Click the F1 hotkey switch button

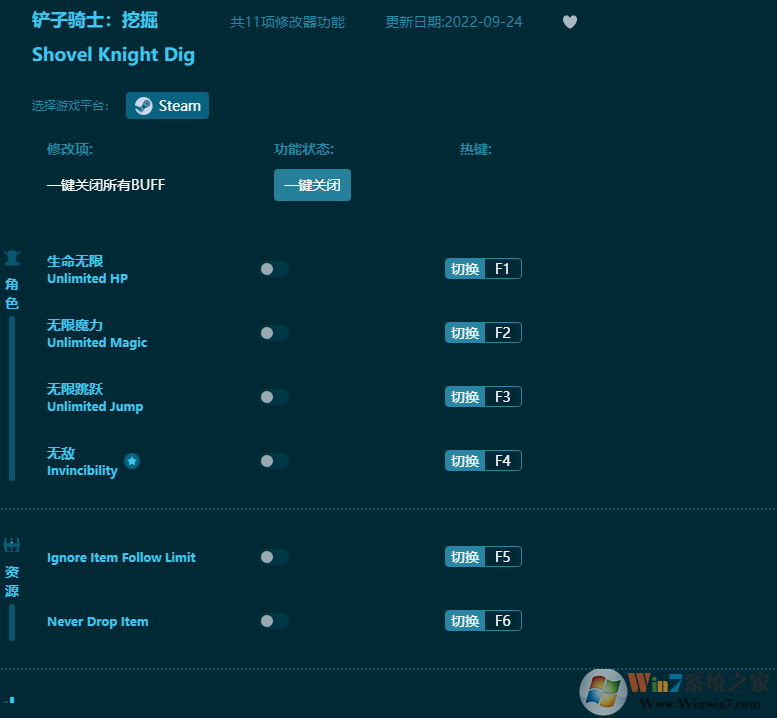tap(483, 269)
